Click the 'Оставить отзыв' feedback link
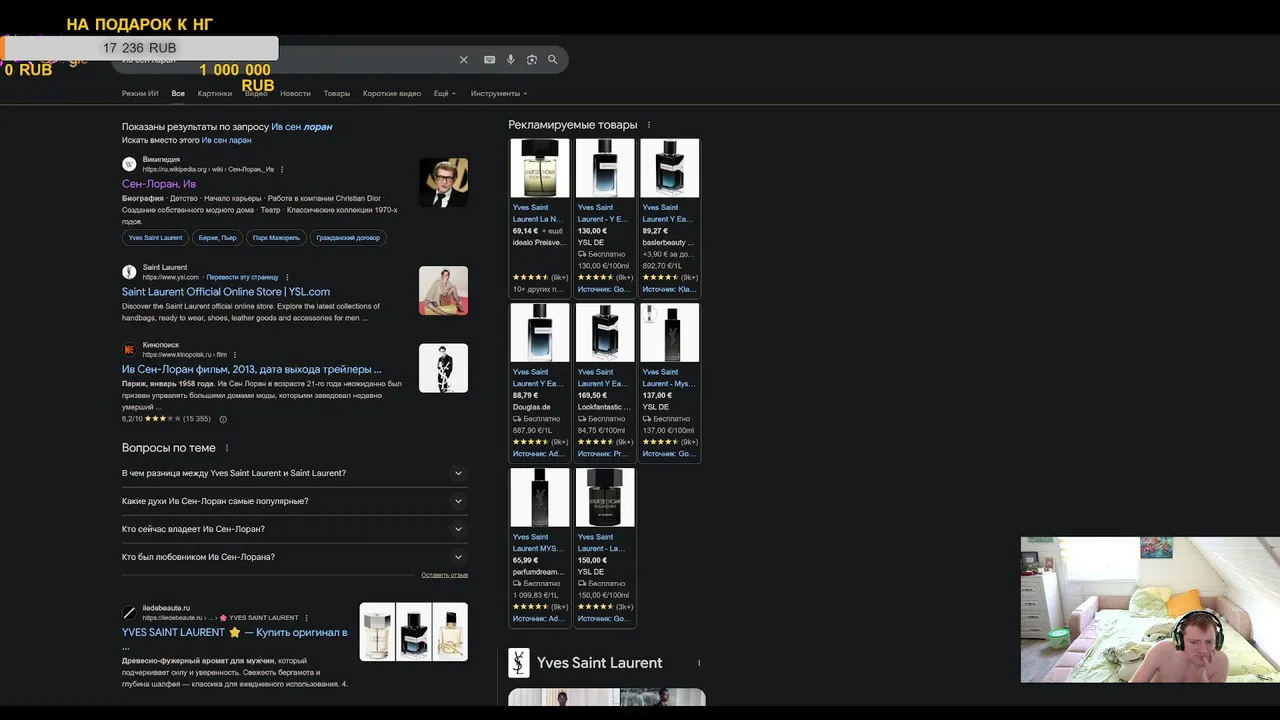The width and height of the screenshot is (1280, 720). click(444, 575)
